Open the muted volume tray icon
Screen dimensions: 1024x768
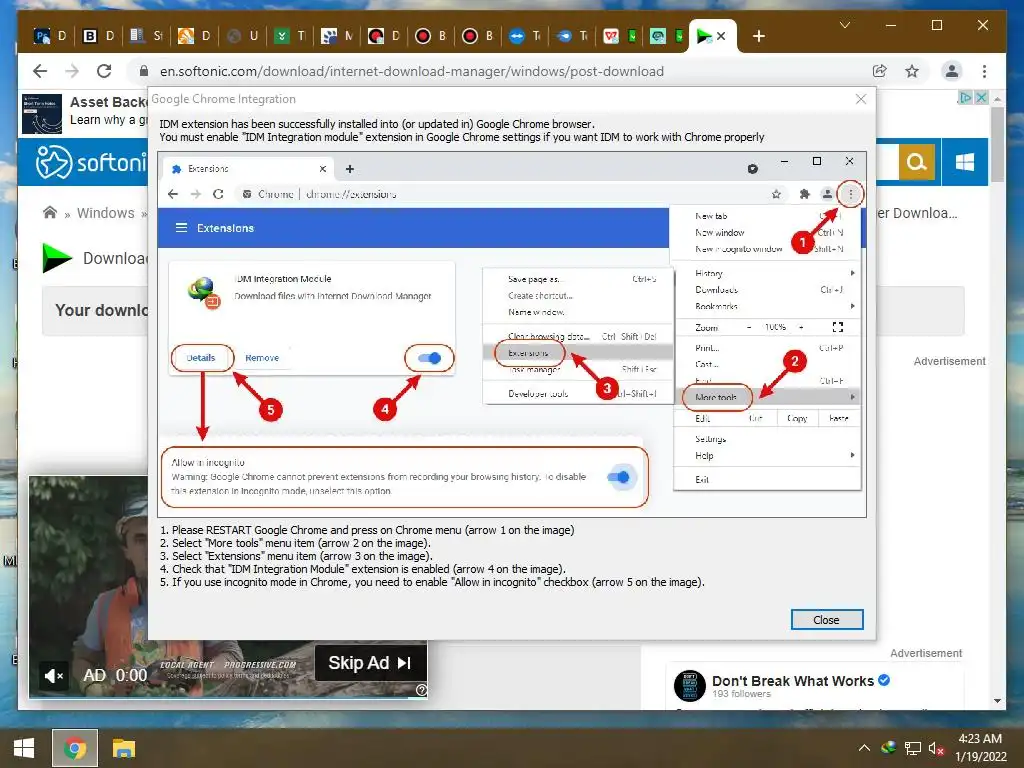pos(936,748)
